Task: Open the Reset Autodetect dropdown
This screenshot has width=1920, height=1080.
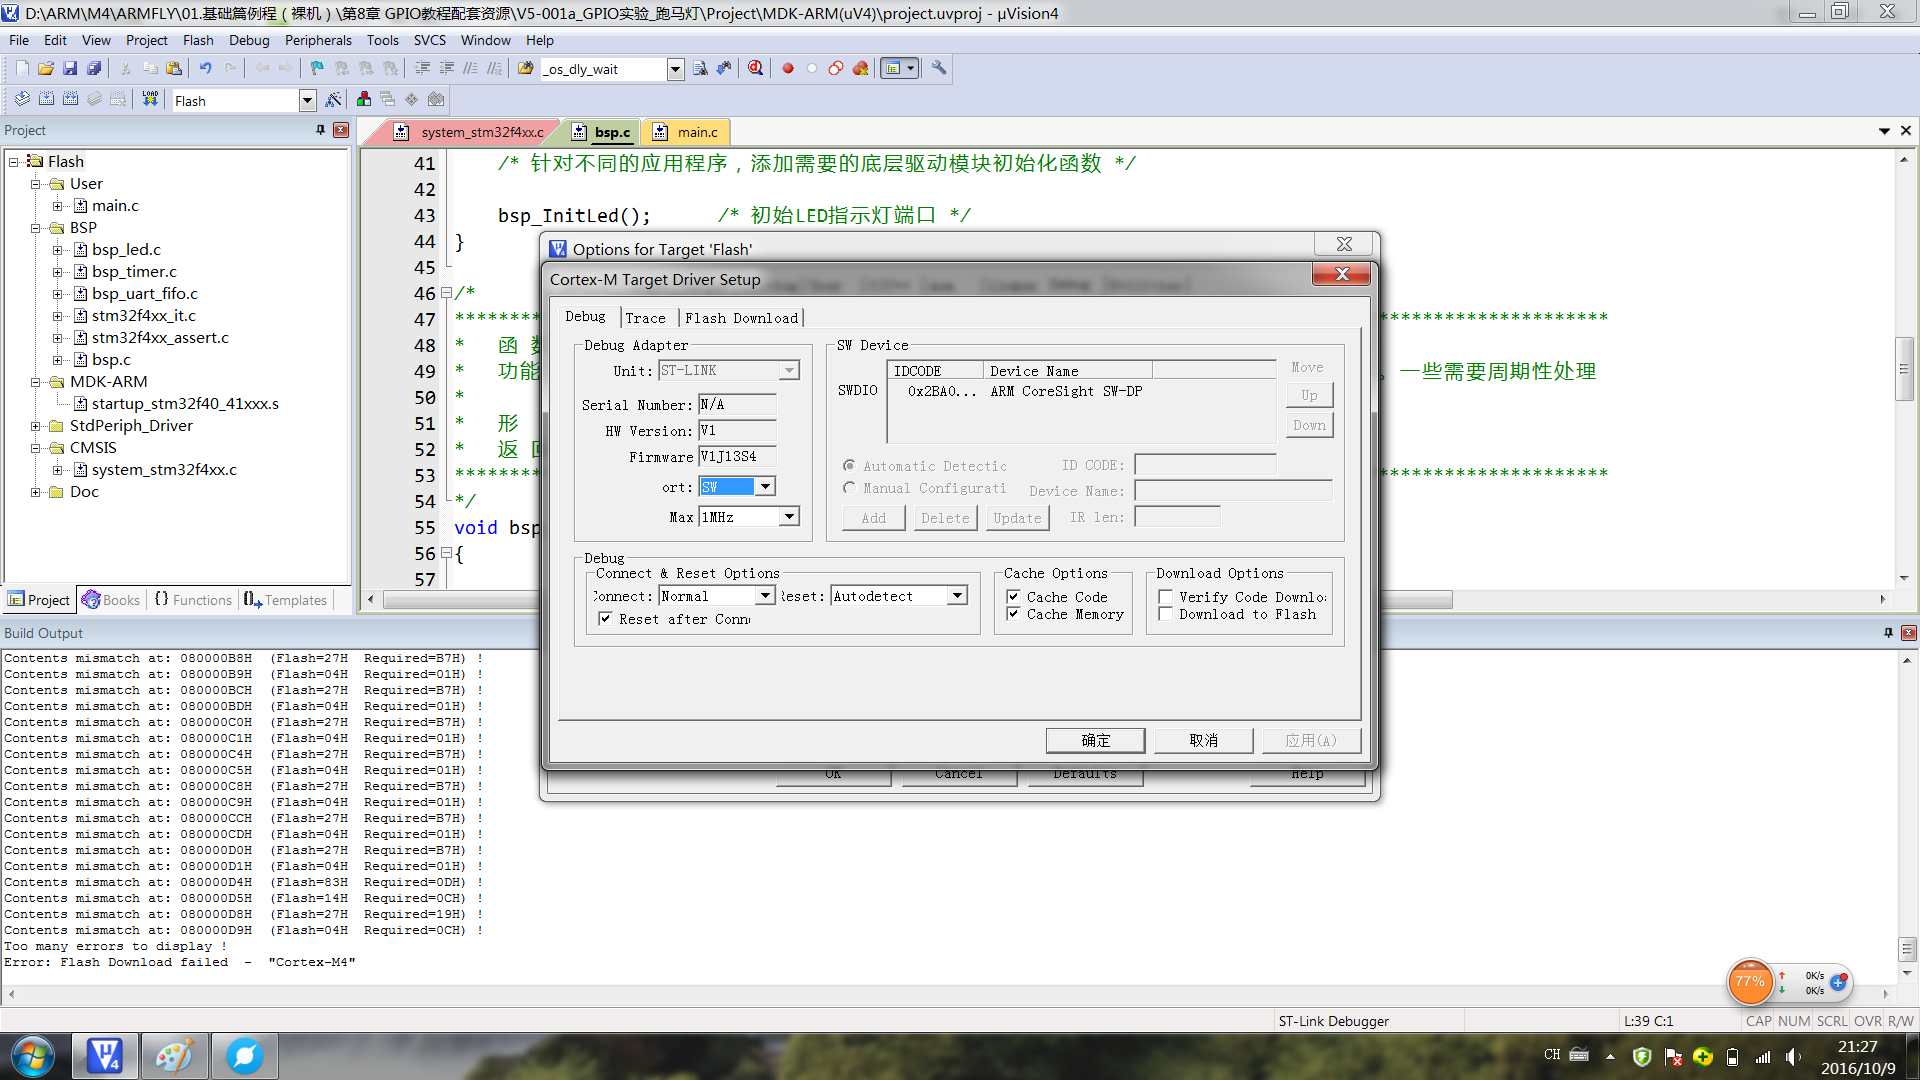Action: pyautogui.click(x=957, y=596)
